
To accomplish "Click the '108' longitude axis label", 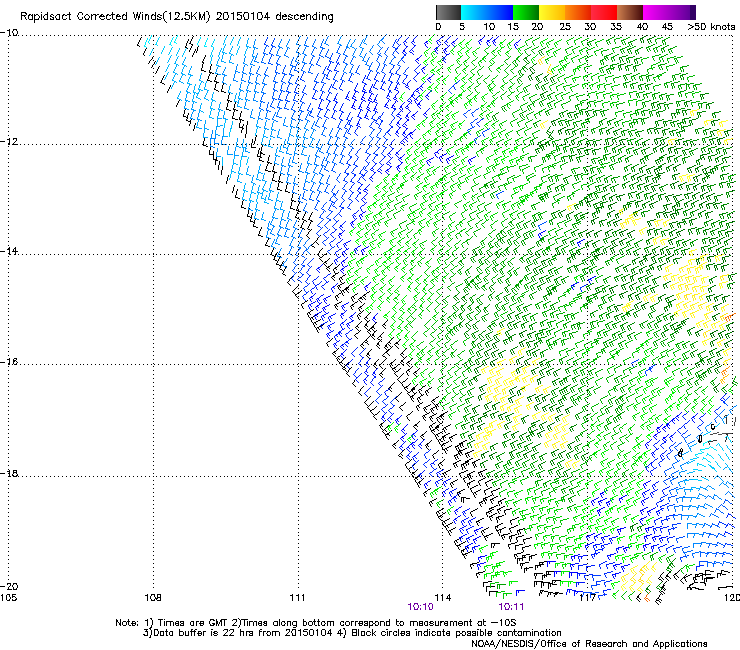I will (153, 598).
